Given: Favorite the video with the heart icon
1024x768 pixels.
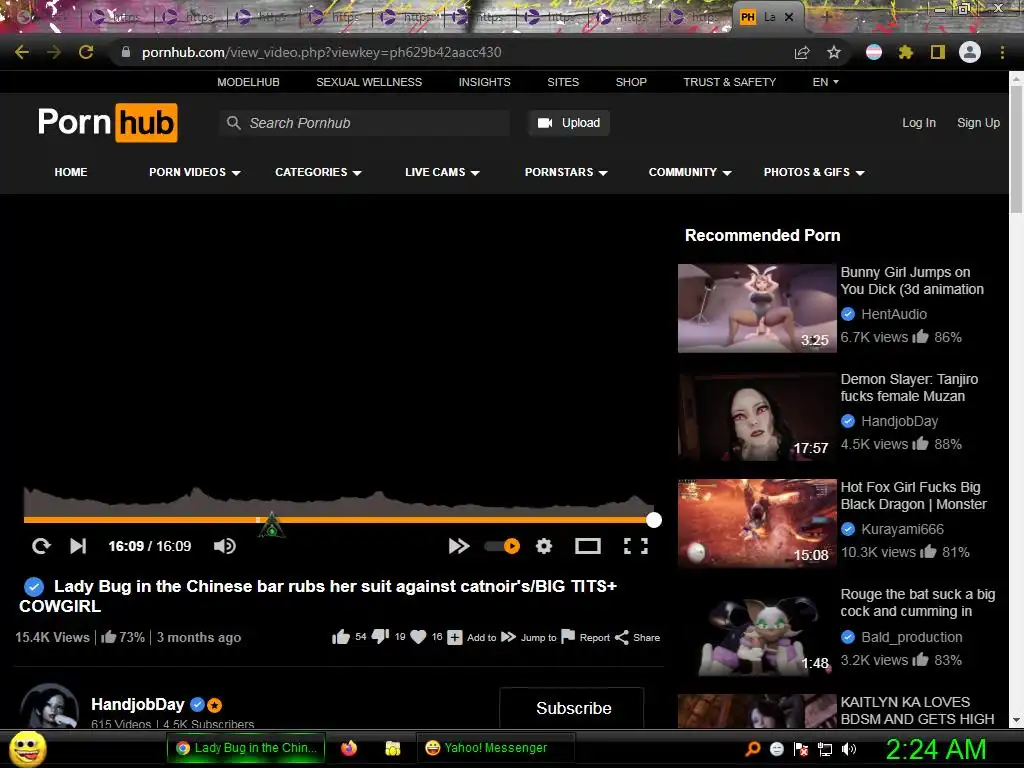Looking at the screenshot, I should click(x=419, y=637).
